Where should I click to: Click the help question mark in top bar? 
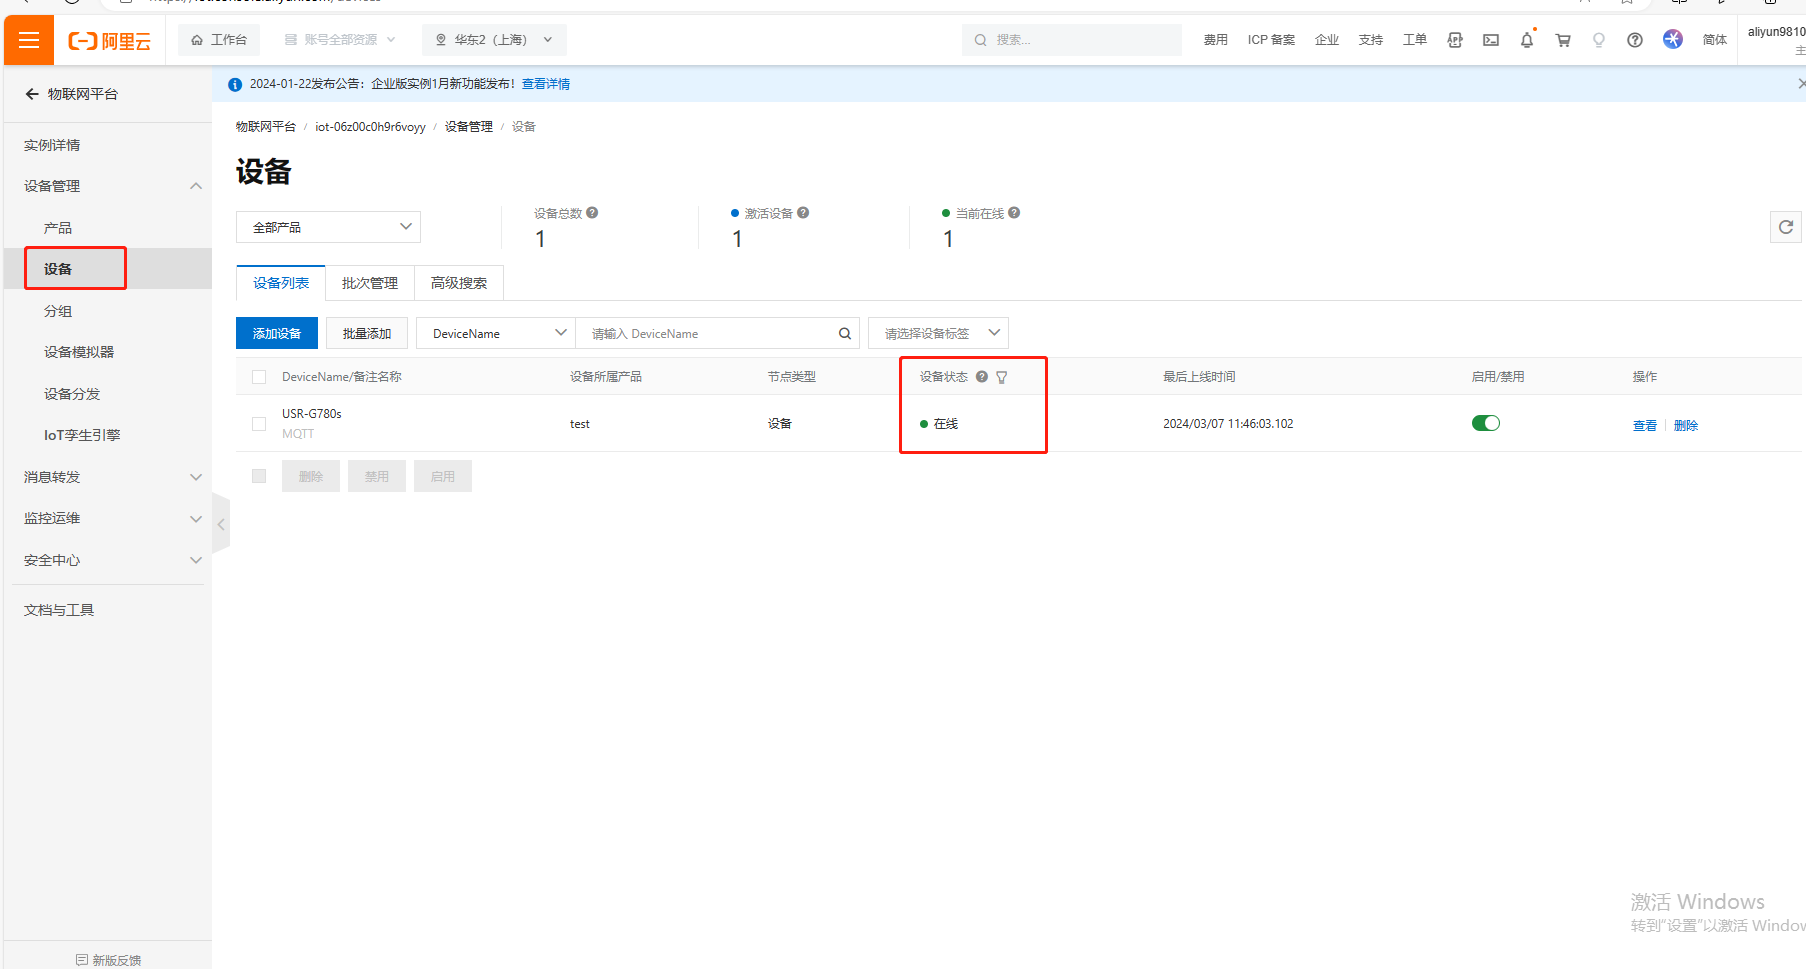tap(1634, 40)
